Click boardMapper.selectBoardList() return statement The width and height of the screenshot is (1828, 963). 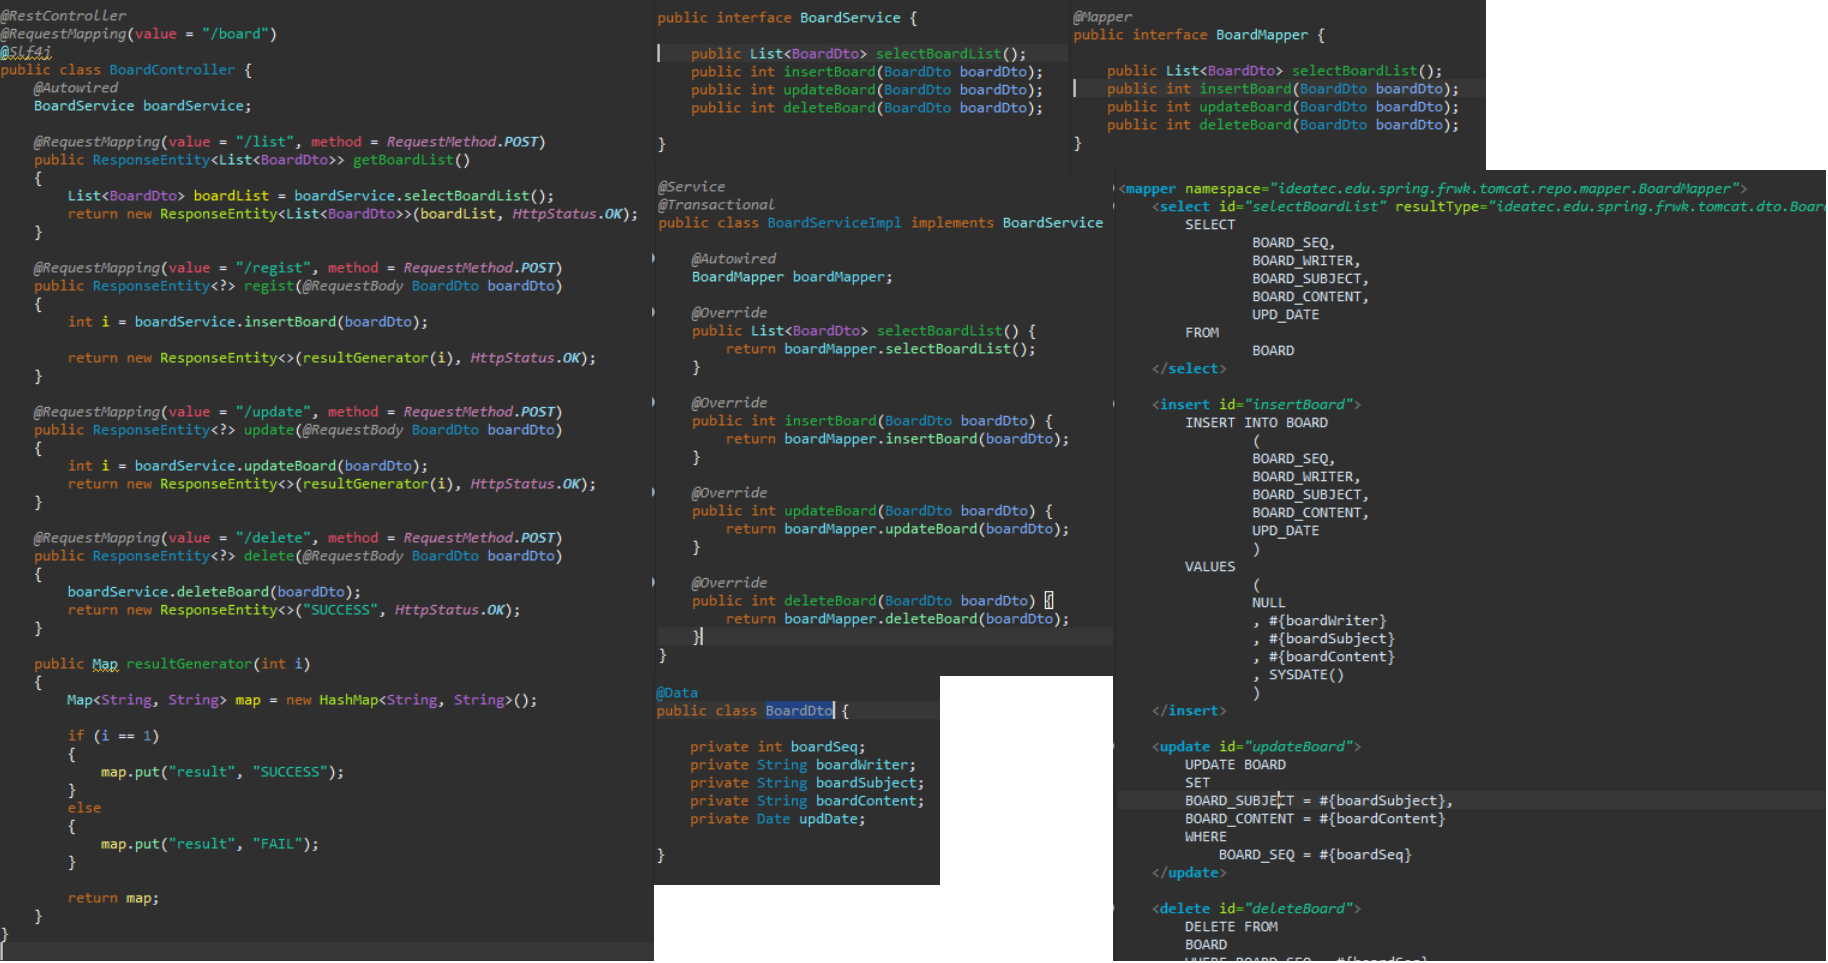tap(881, 349)
